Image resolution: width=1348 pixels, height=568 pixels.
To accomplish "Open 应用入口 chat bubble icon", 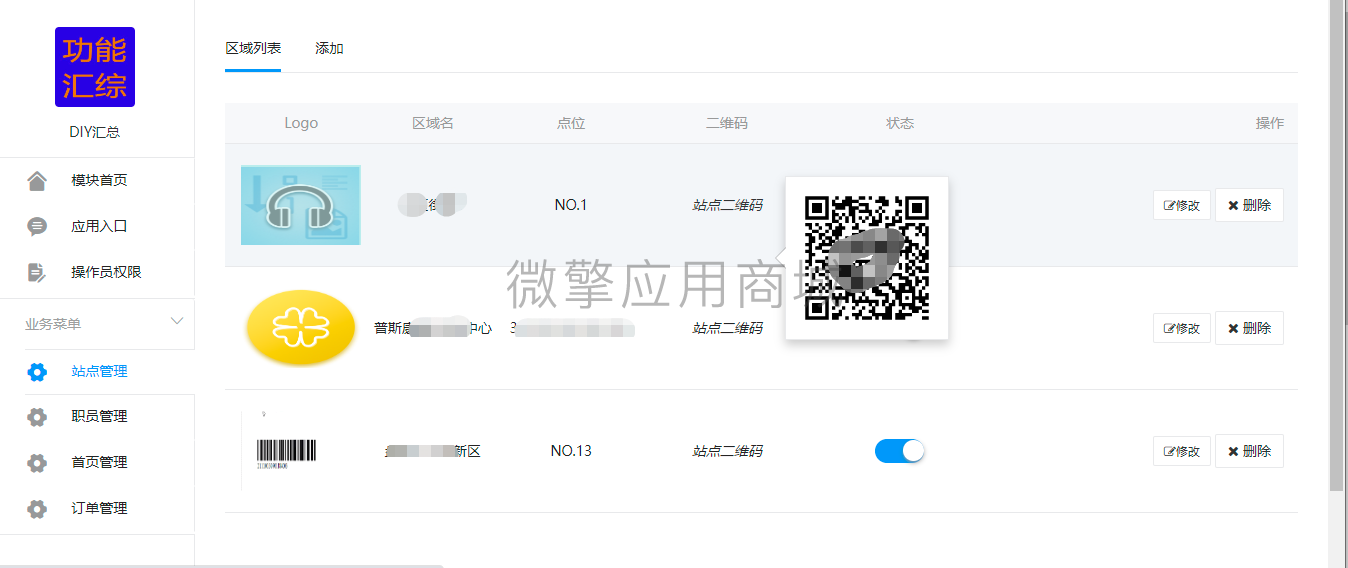I will pos(37,226).
